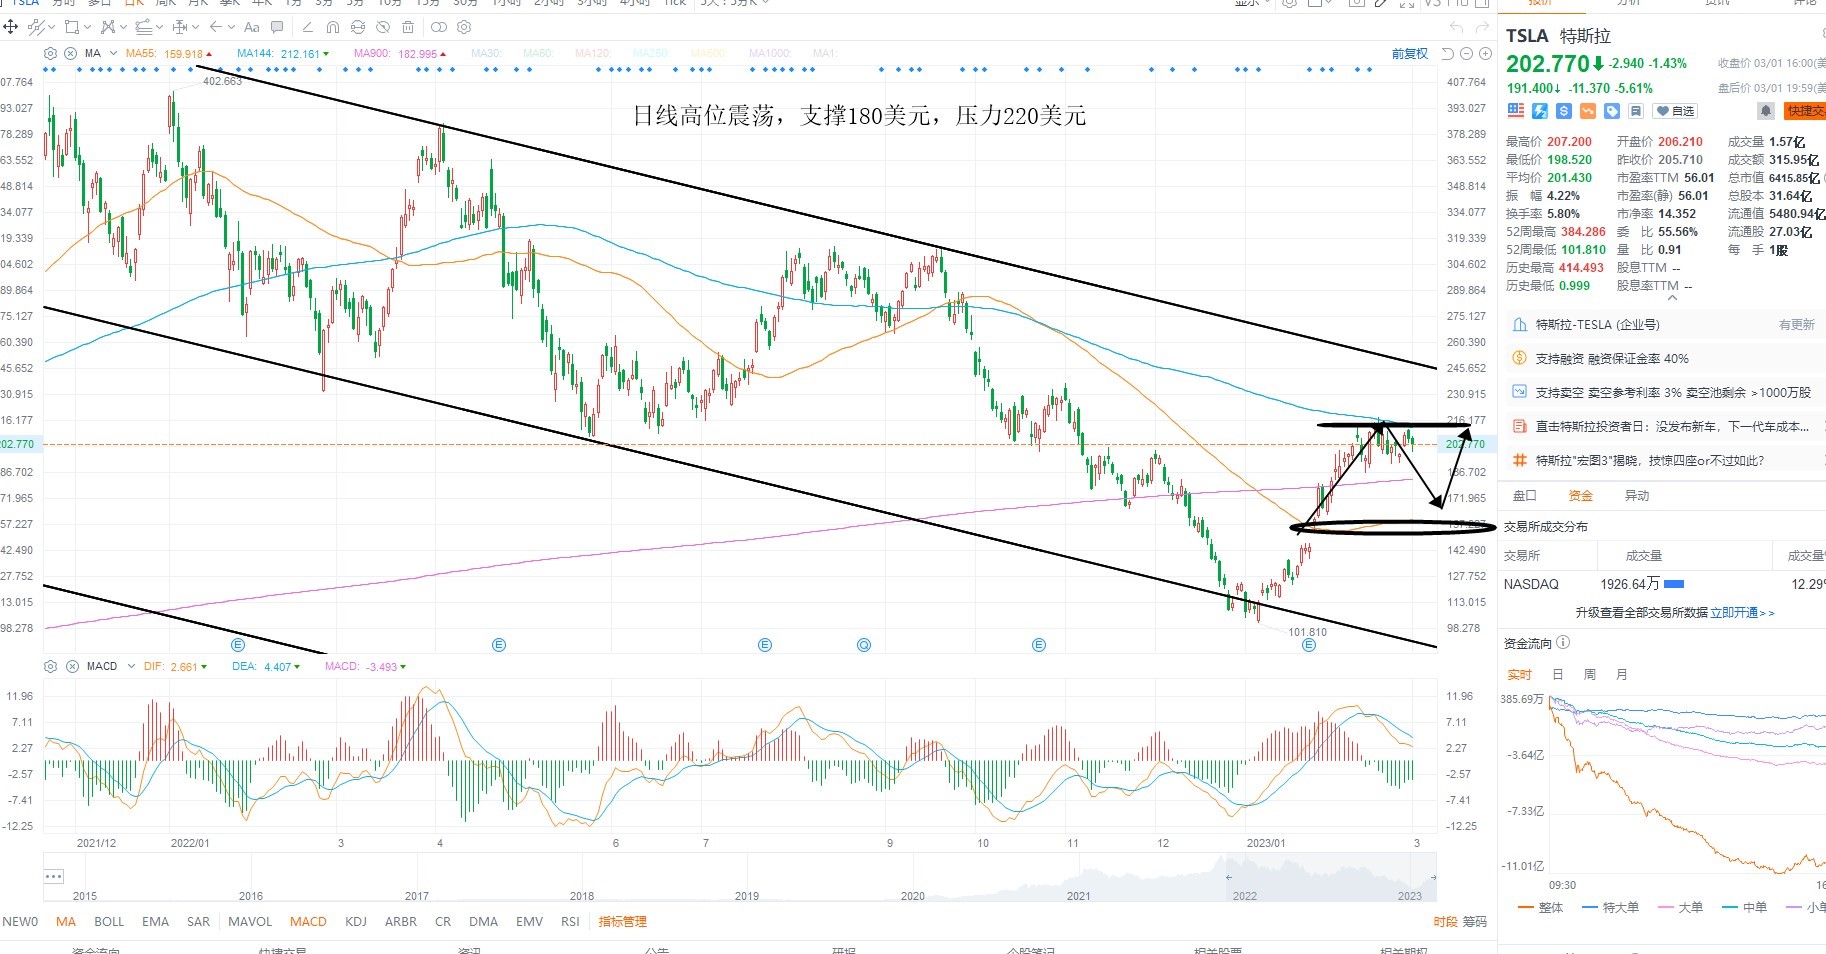Viewport: 1826px width, 954px height.
Task: Open MACD indicator settings gear
Action: click(x=51, y=666)
